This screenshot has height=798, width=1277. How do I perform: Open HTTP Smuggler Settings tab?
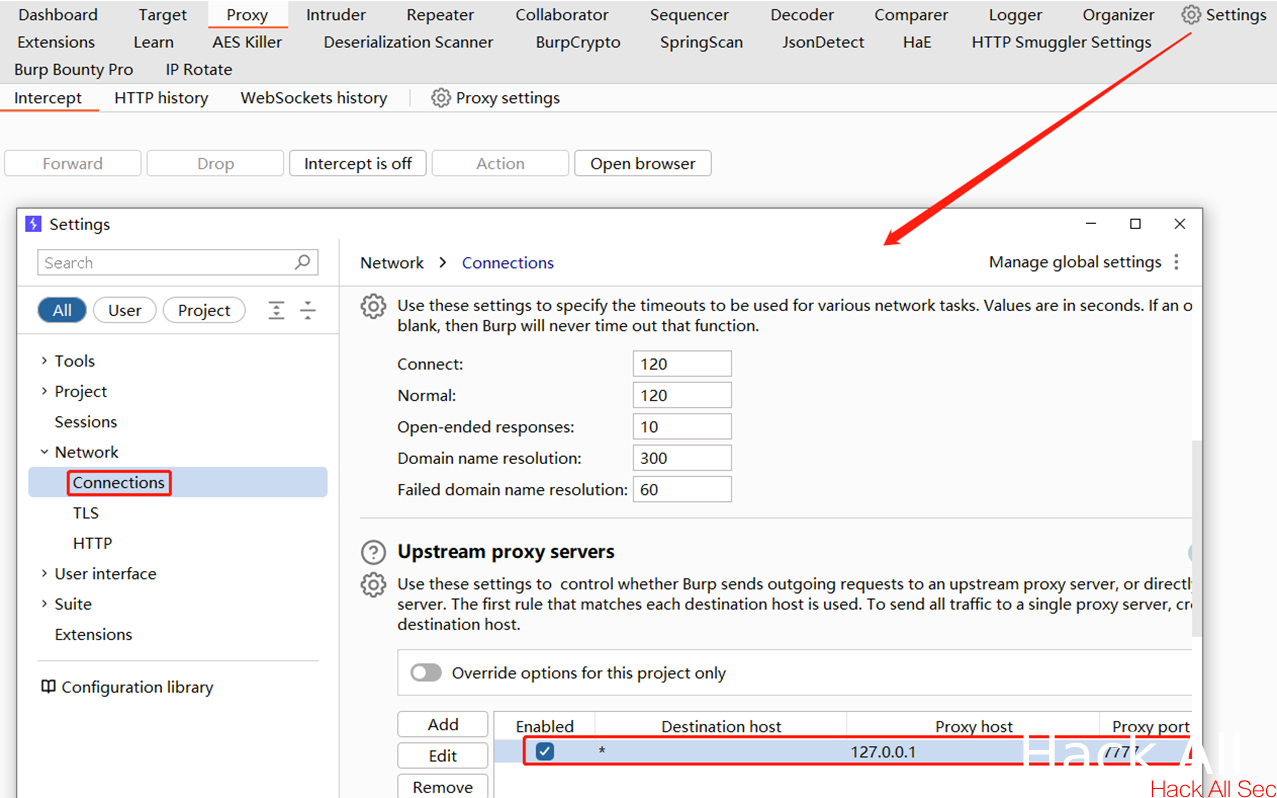(x=1061, y=42)
